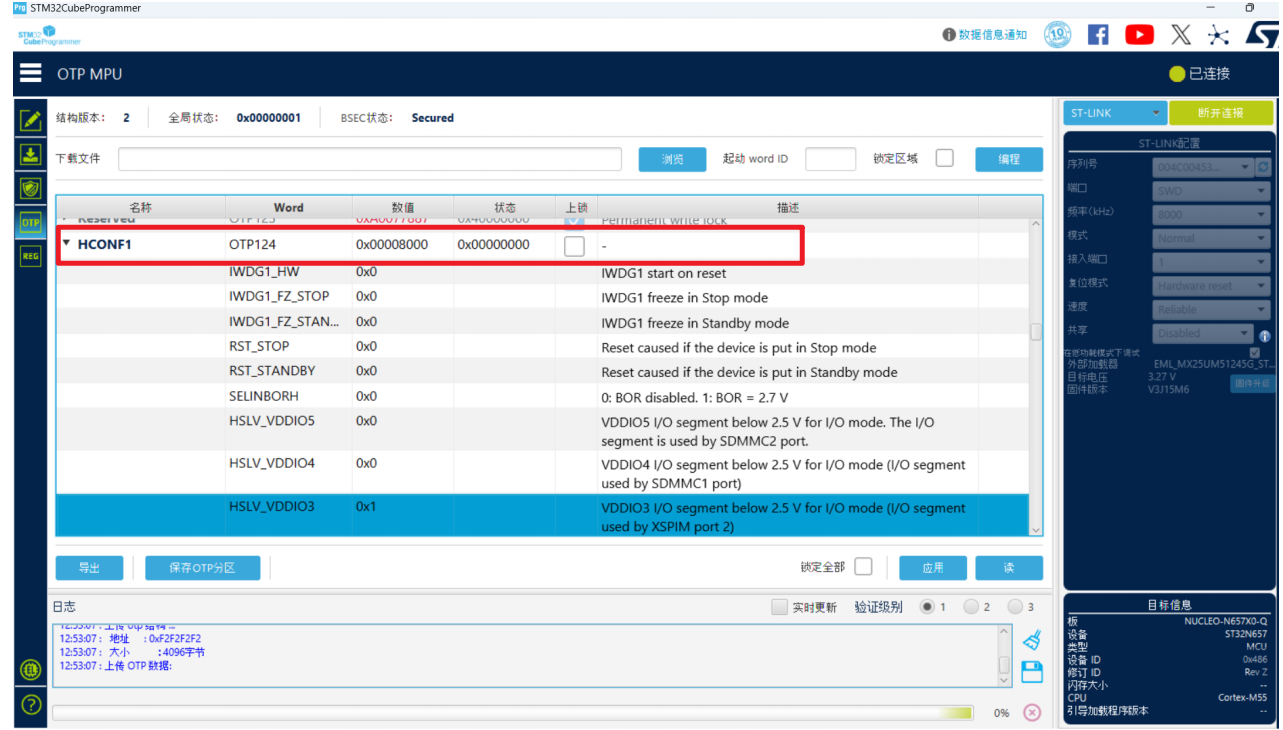The image size is (1283, 730).
Task: Open the Erasing & Programming download panel
Action: coord(30,154)
